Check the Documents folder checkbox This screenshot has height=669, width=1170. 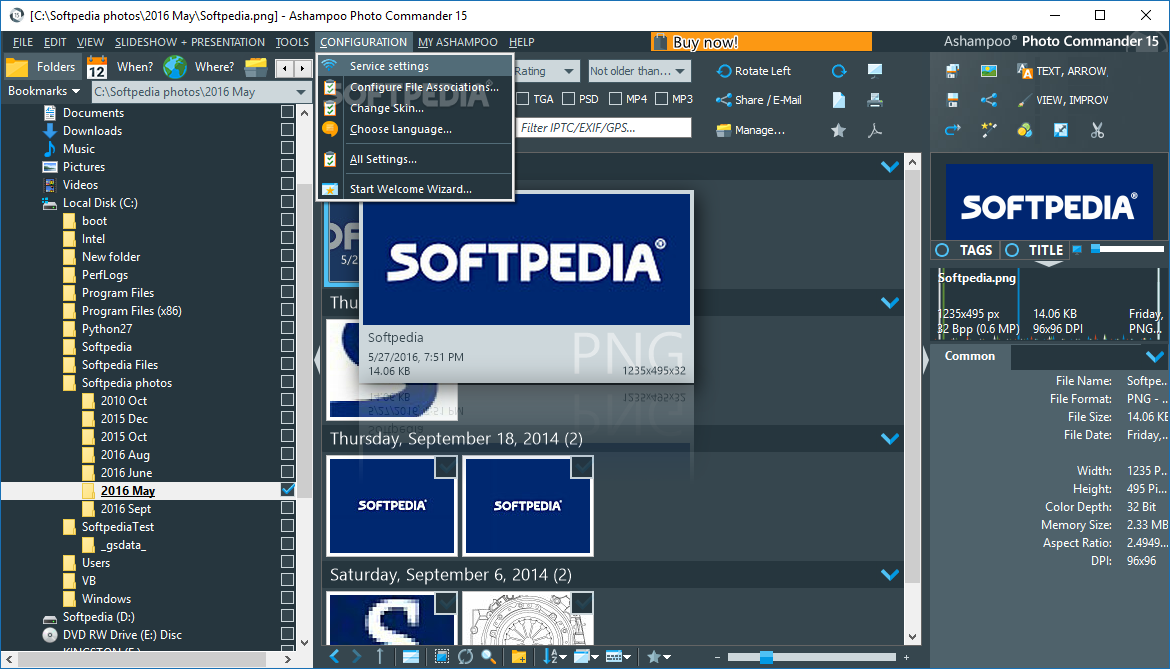pyautogui.click(x=287, y=112)
